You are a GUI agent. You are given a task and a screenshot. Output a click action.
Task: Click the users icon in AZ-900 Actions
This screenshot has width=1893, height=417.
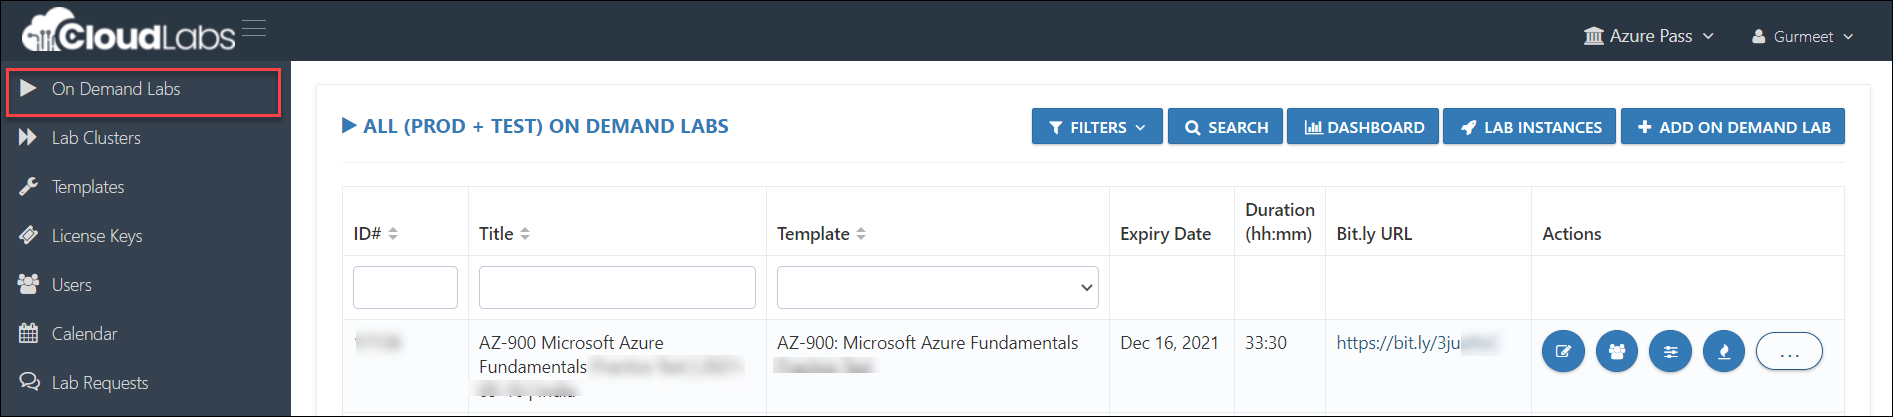coord(1616,351)
